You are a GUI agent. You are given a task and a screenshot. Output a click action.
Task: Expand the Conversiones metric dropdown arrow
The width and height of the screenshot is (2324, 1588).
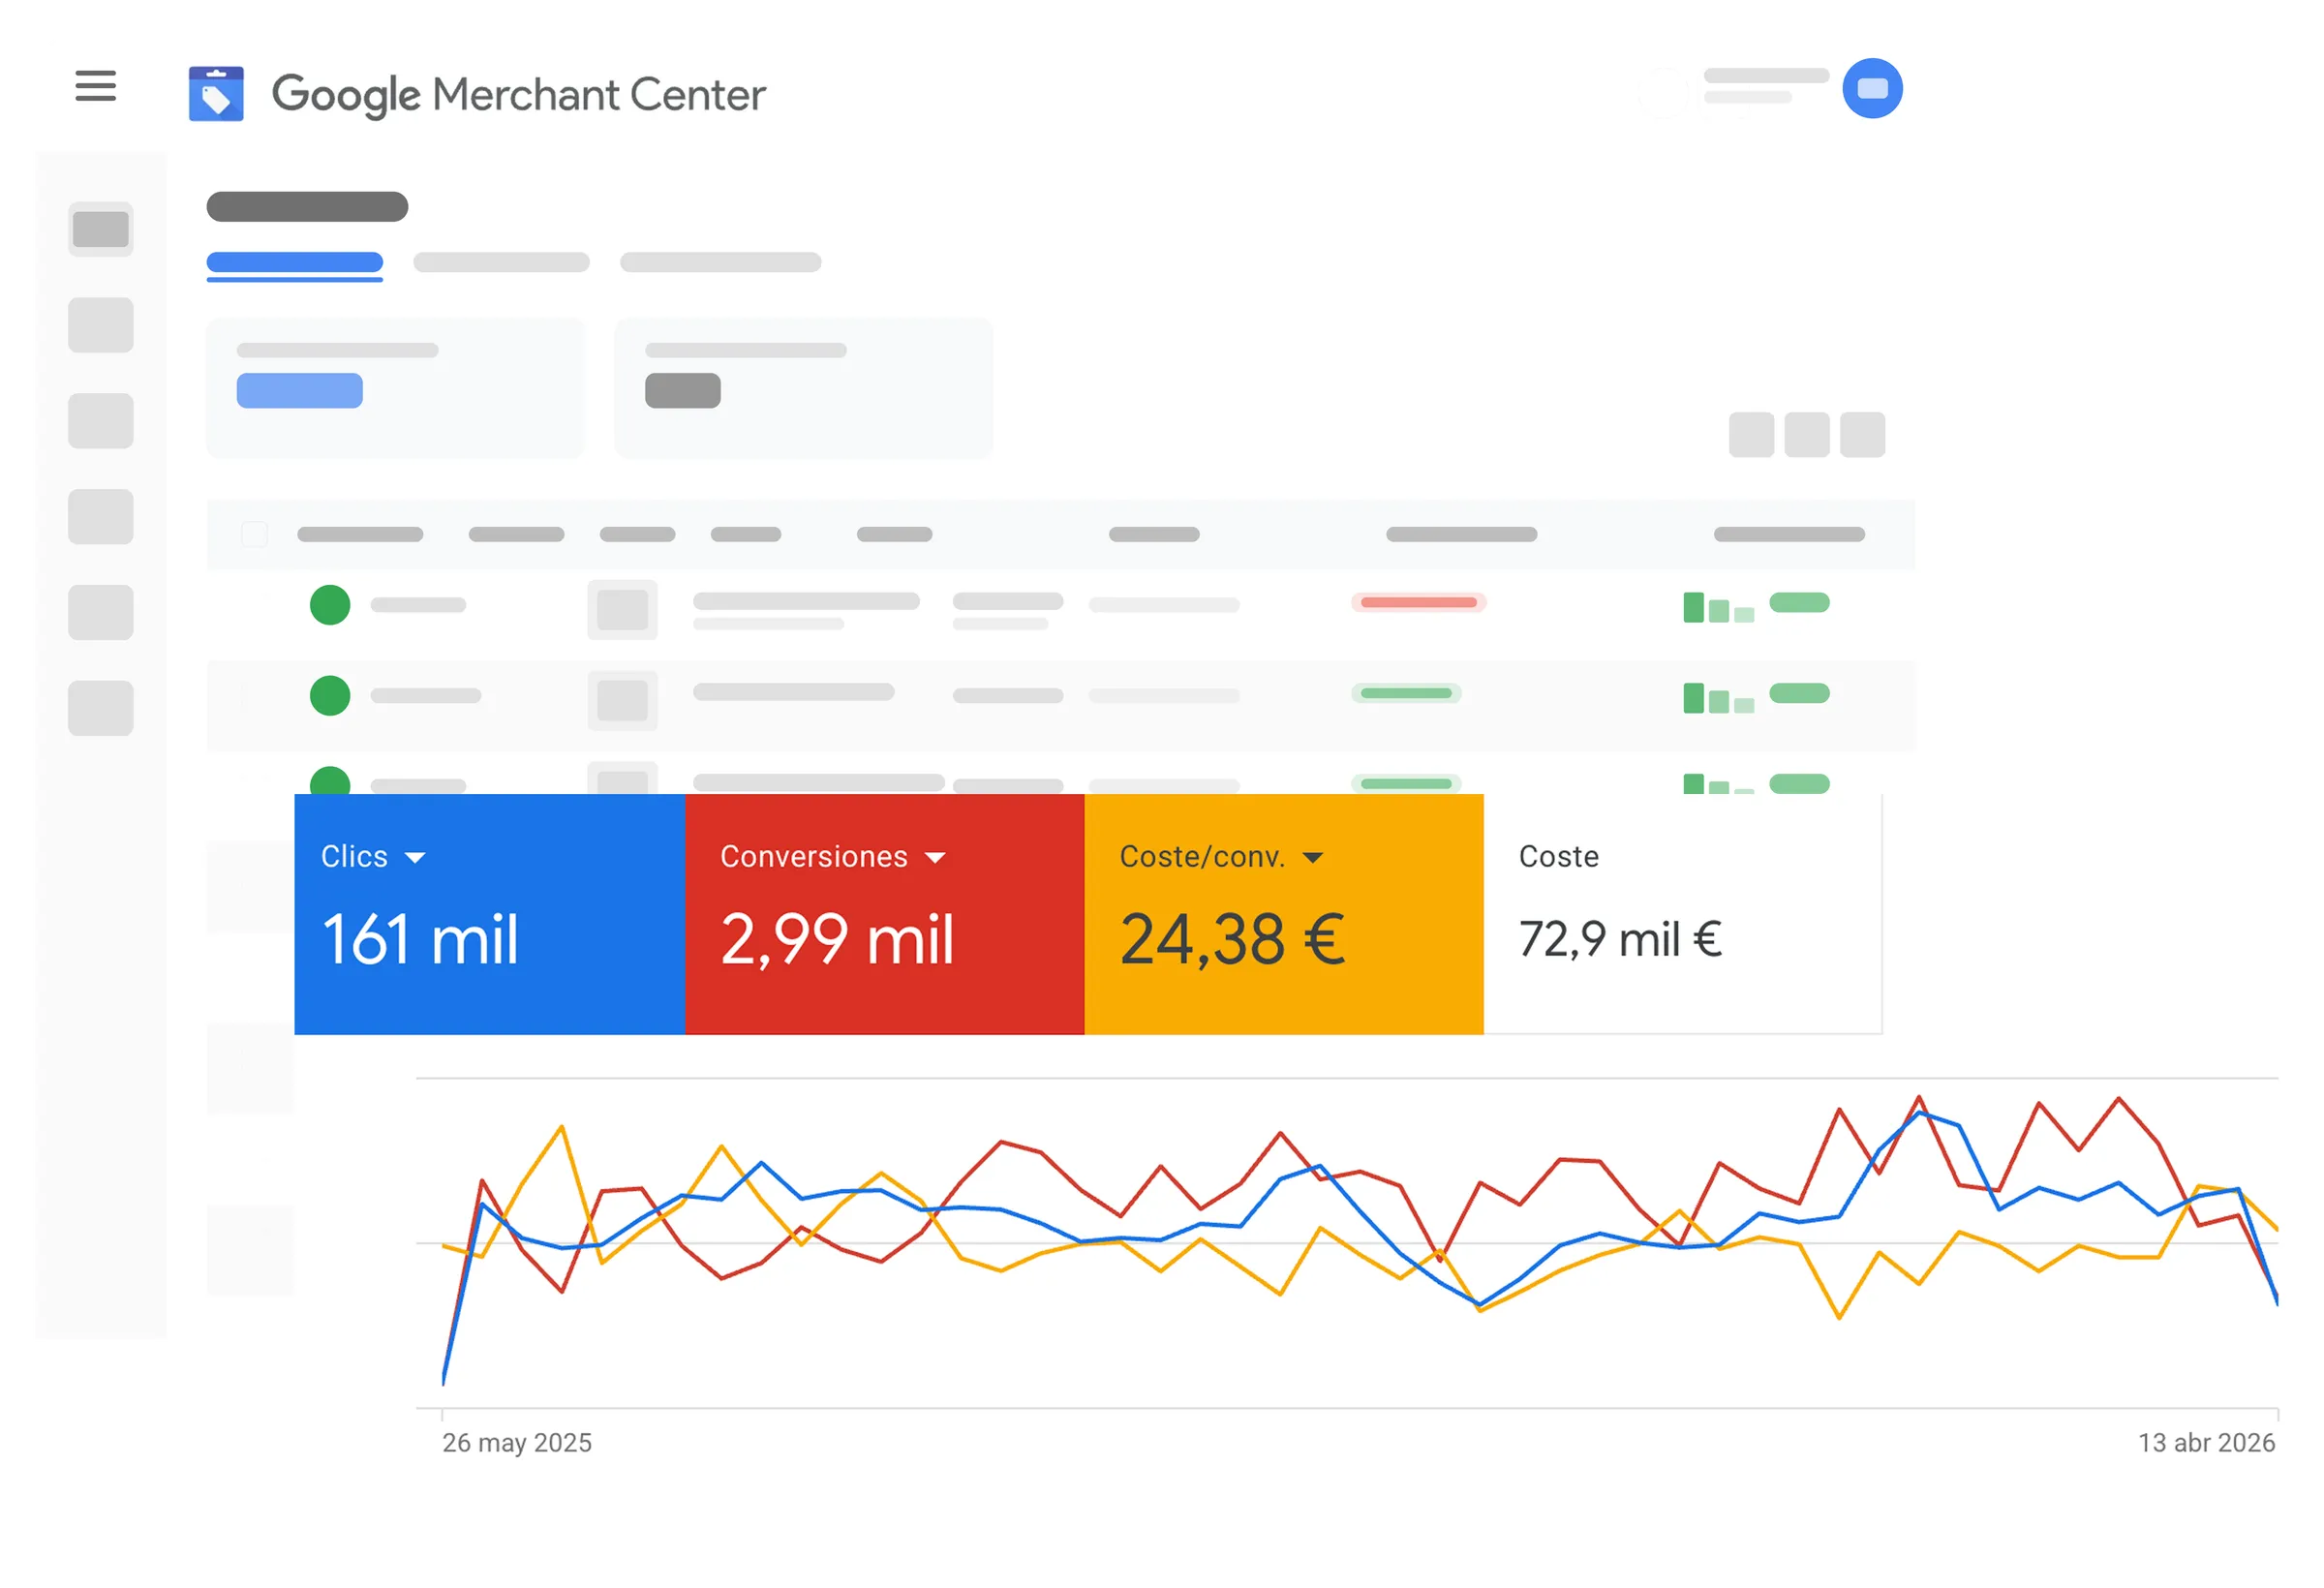935,857
